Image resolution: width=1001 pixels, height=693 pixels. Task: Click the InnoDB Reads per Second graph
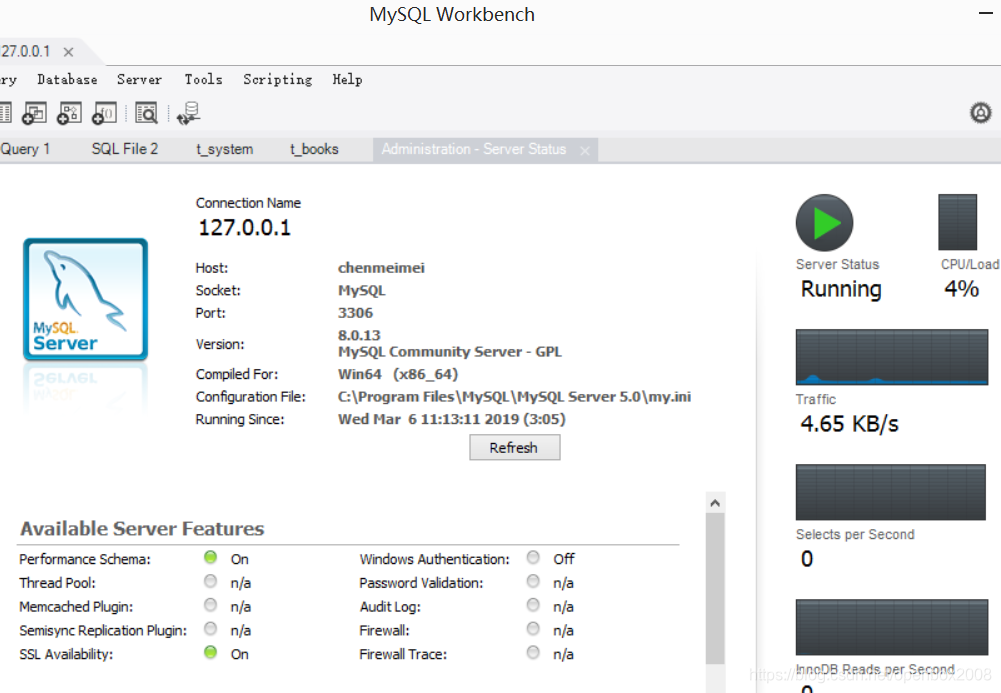[x=892, y=627]
